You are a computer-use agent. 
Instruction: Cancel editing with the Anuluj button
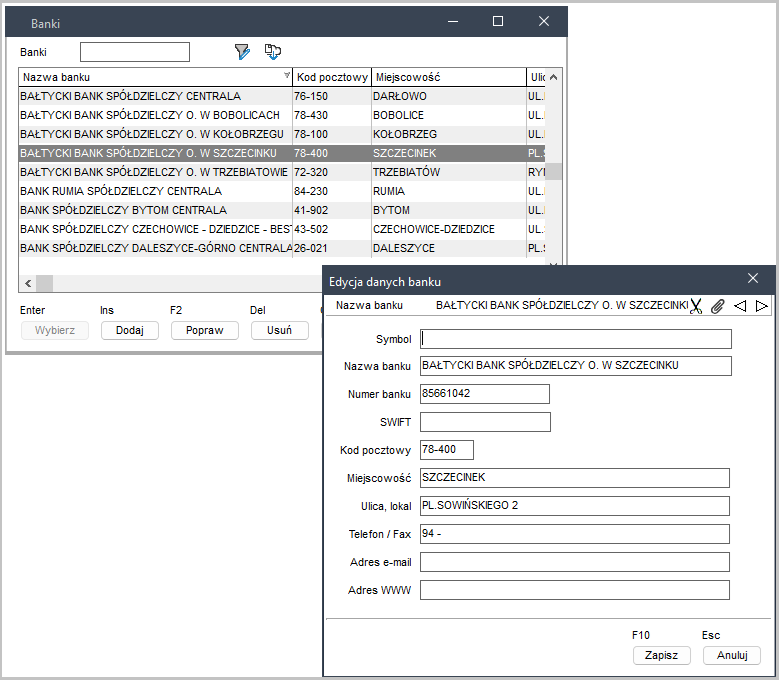click(x=732, y=655)
